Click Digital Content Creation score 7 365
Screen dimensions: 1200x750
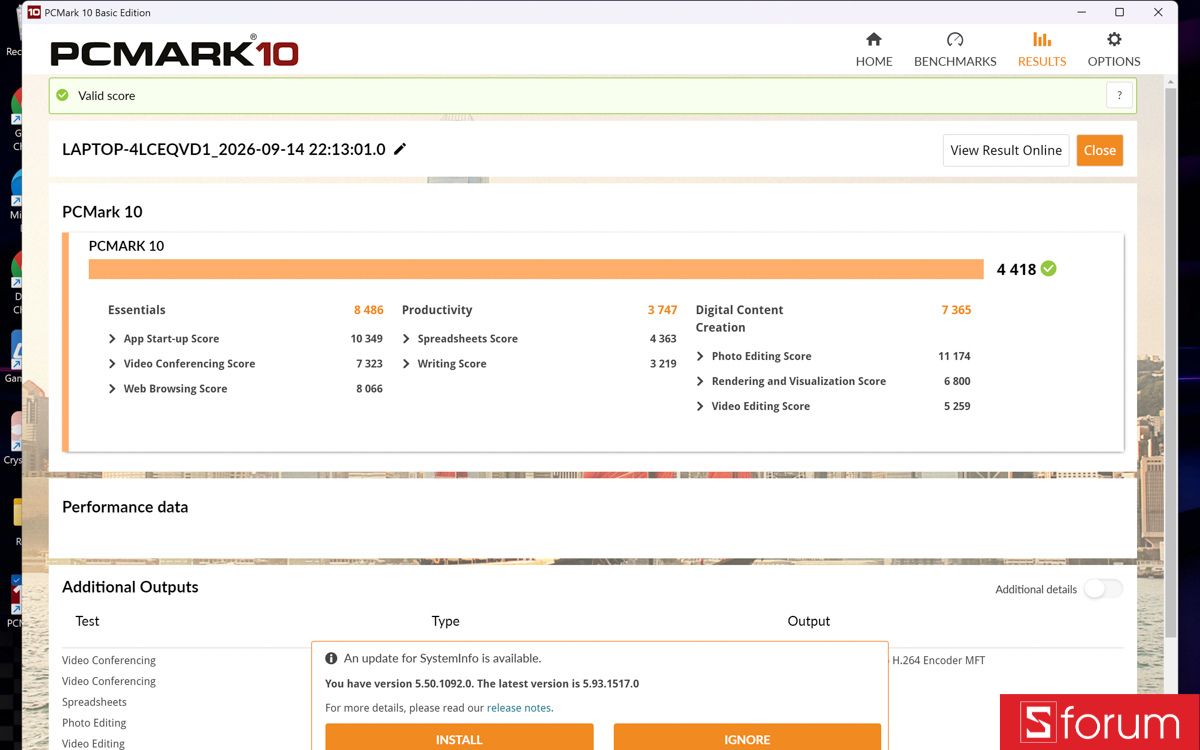coord(956,310)
